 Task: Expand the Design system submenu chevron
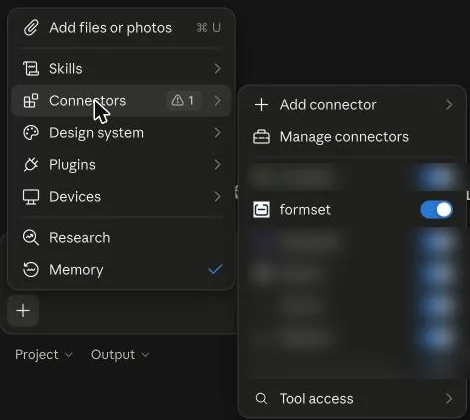click(218, 133)
